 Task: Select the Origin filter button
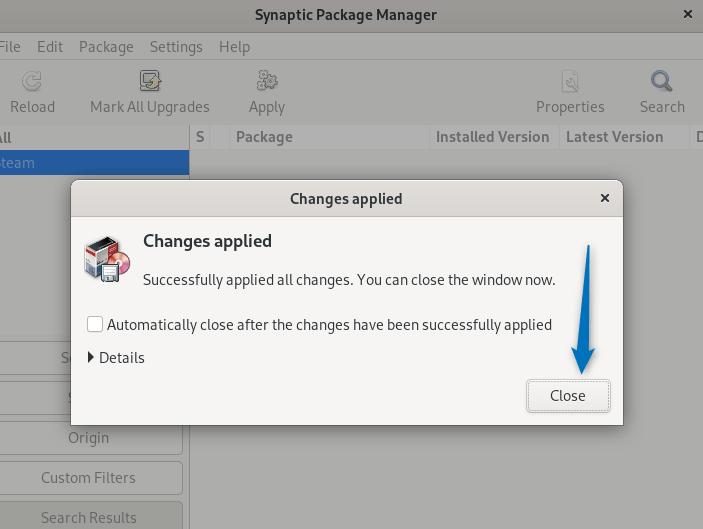click(89, 438)
